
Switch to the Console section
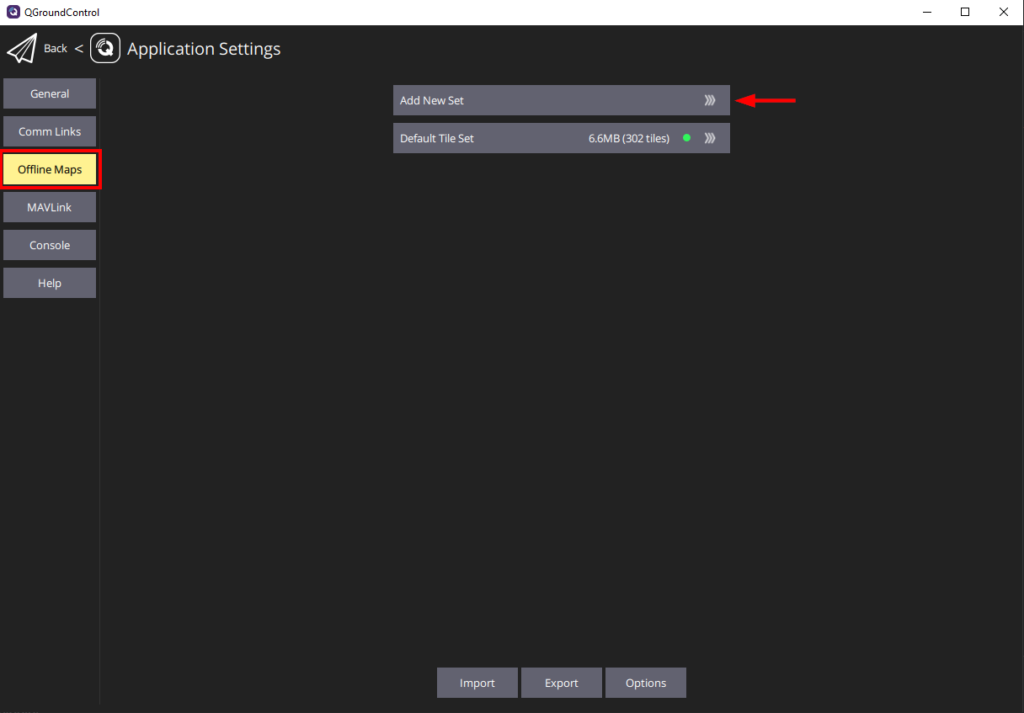pos(49,245)
